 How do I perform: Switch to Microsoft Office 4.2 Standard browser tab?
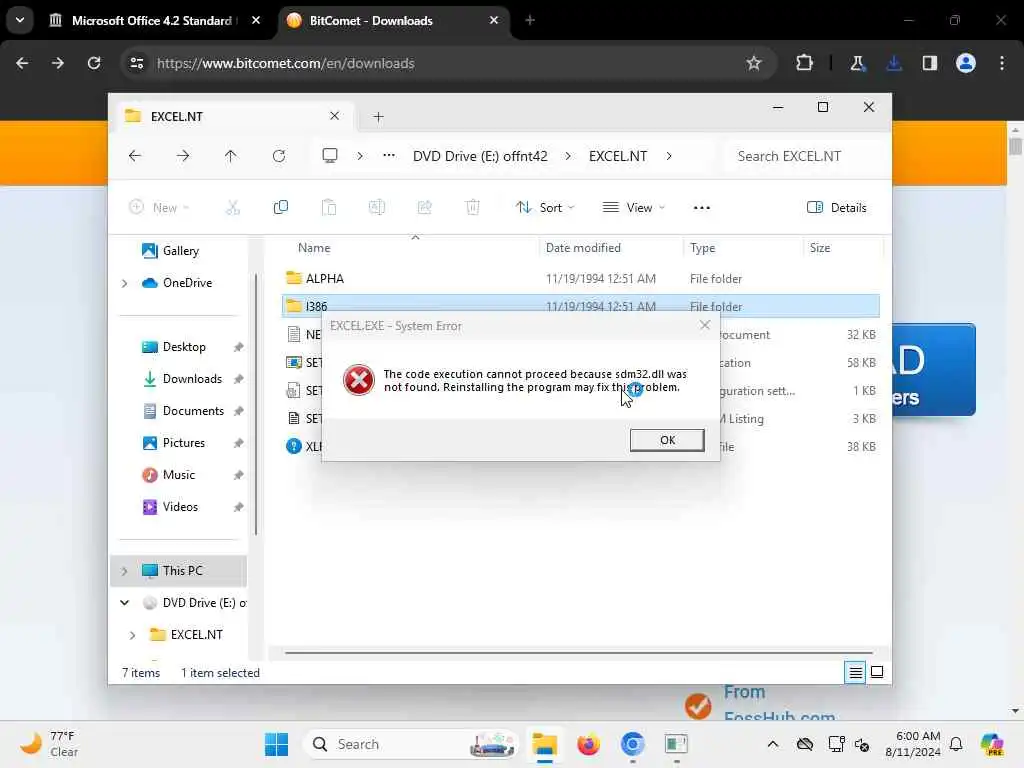coord(152,21)
